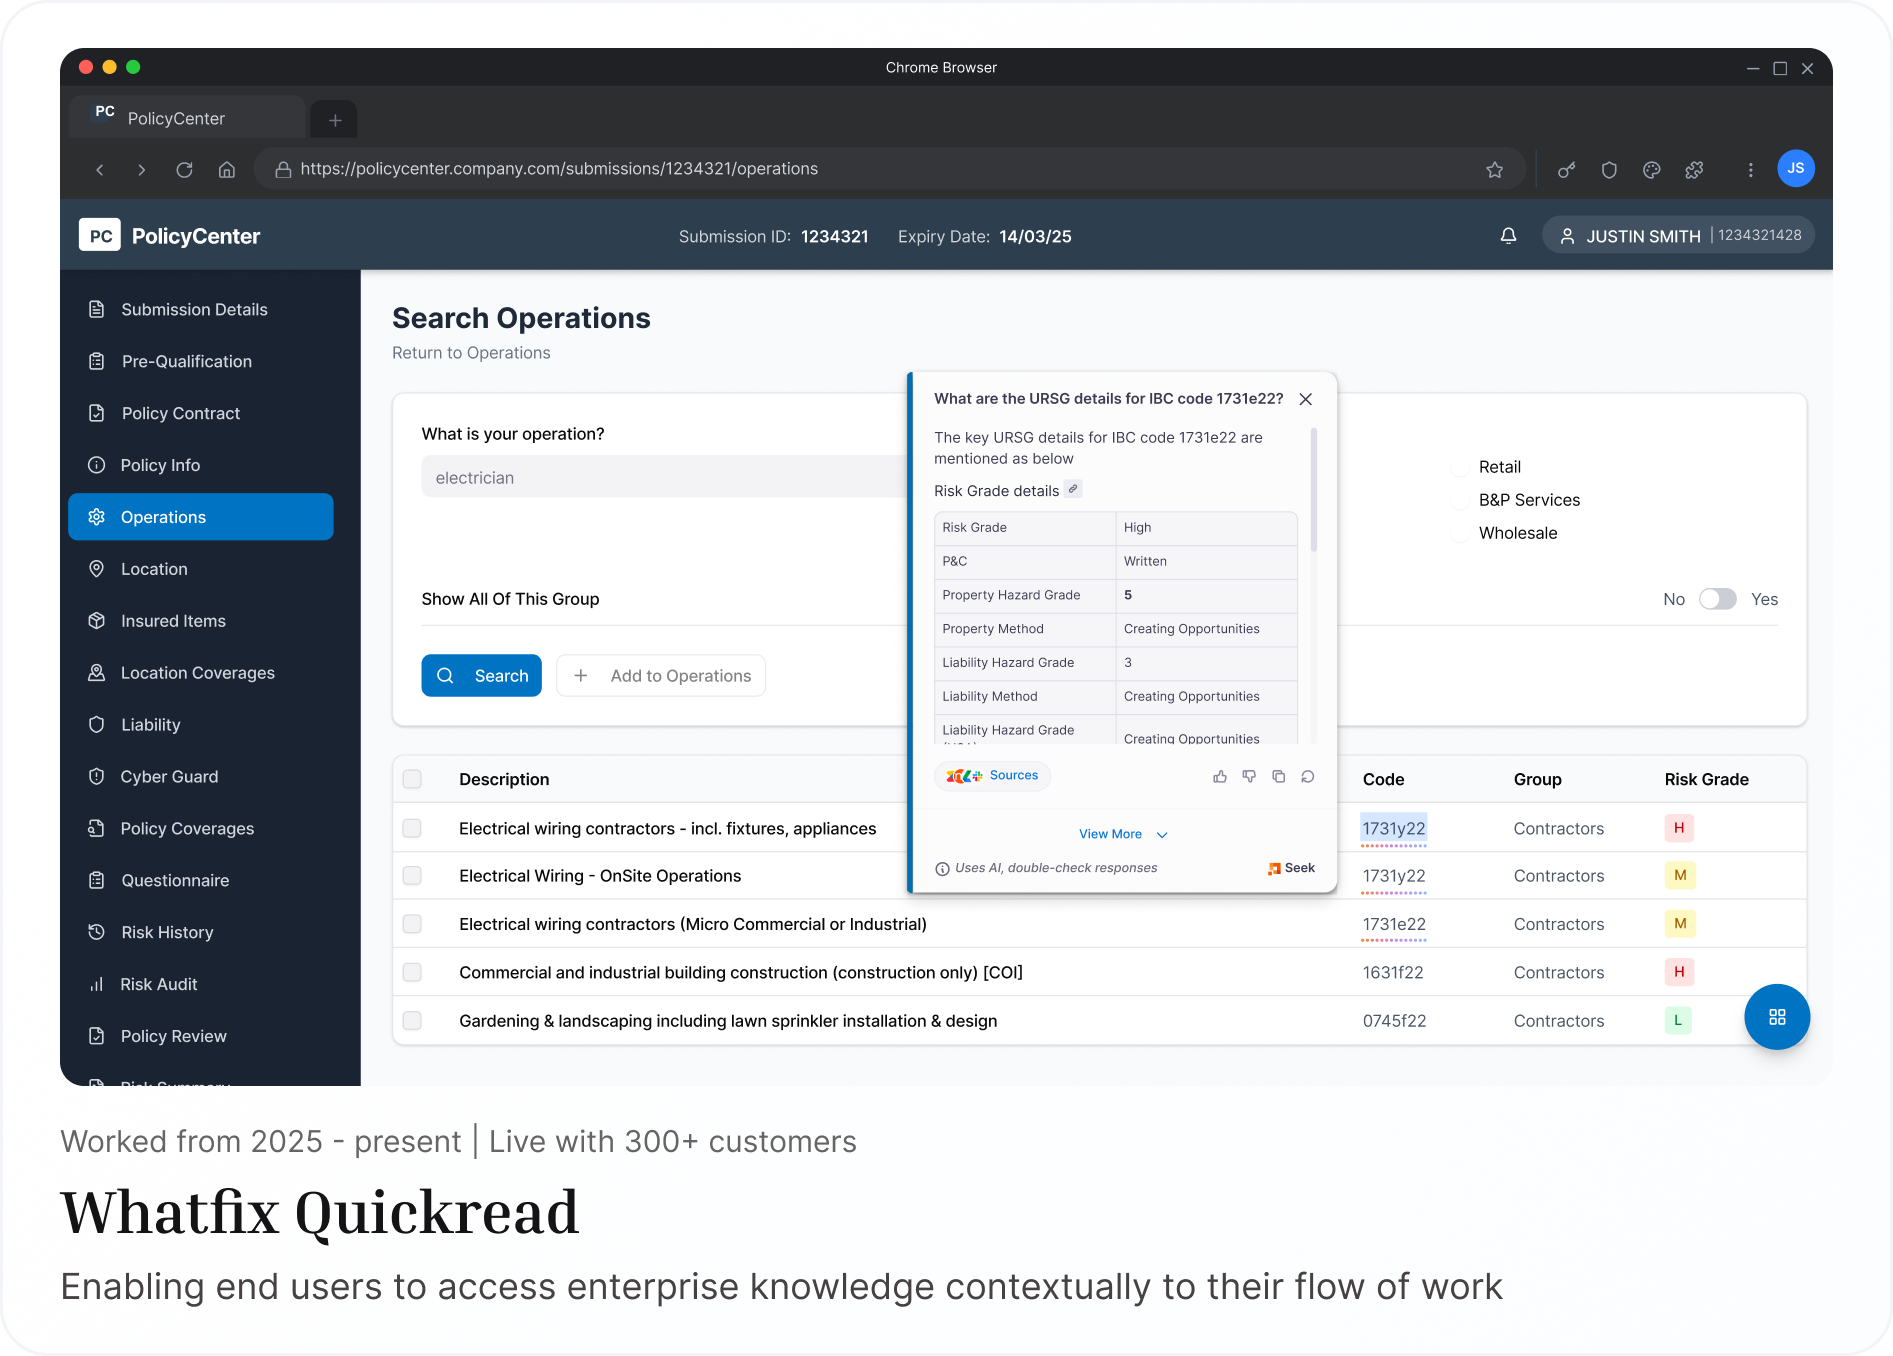
Task: Regenerate response with refresh icon
Action: (1307, 776)
